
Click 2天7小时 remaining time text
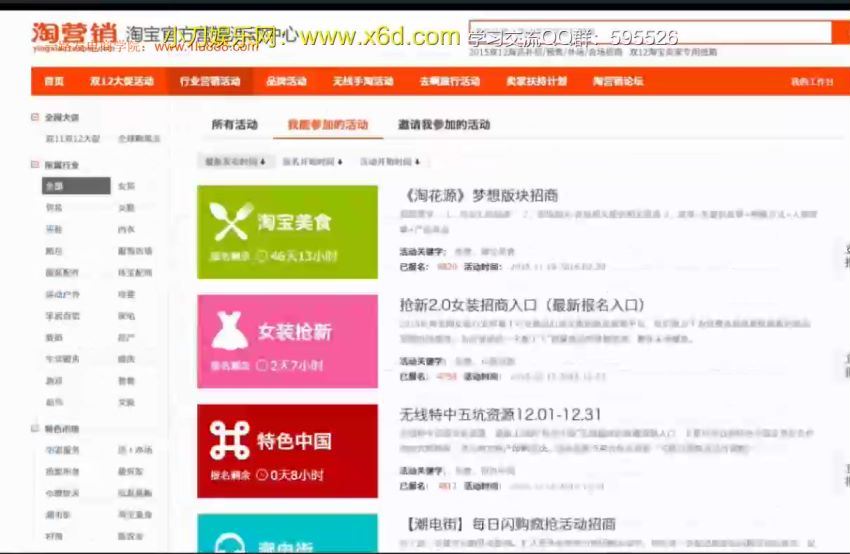(297, 365)
